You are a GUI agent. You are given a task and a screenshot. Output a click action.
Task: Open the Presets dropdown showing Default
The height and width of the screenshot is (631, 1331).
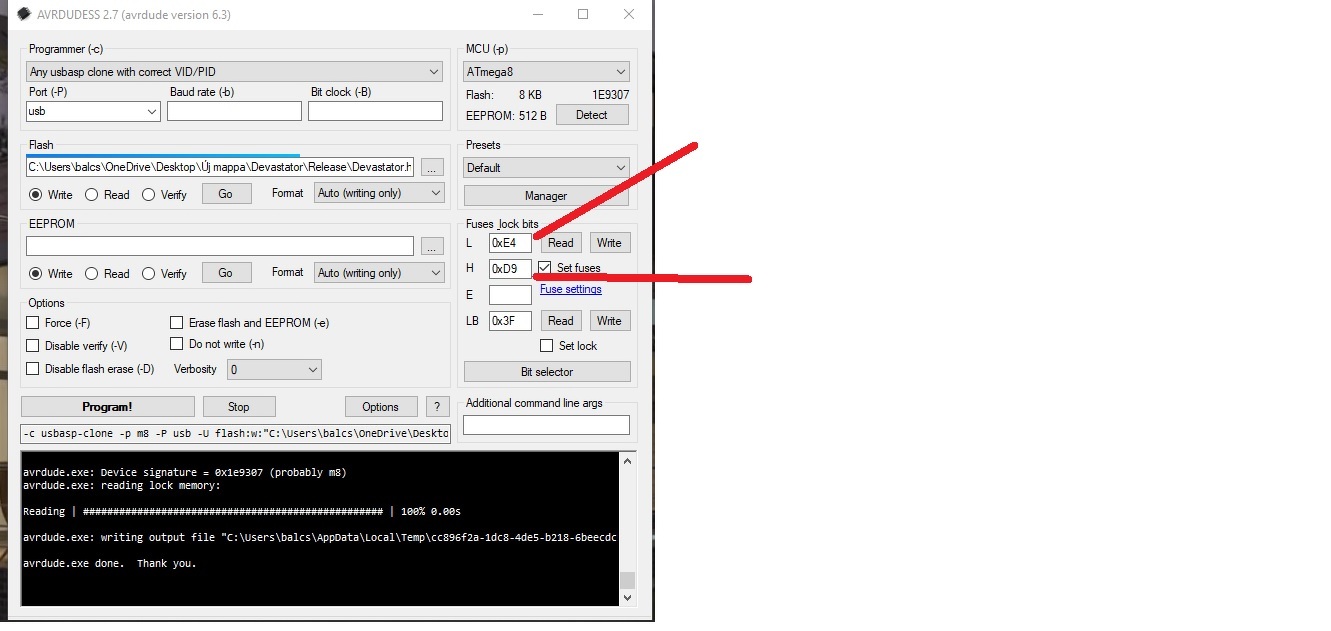[x=546, y=168]
